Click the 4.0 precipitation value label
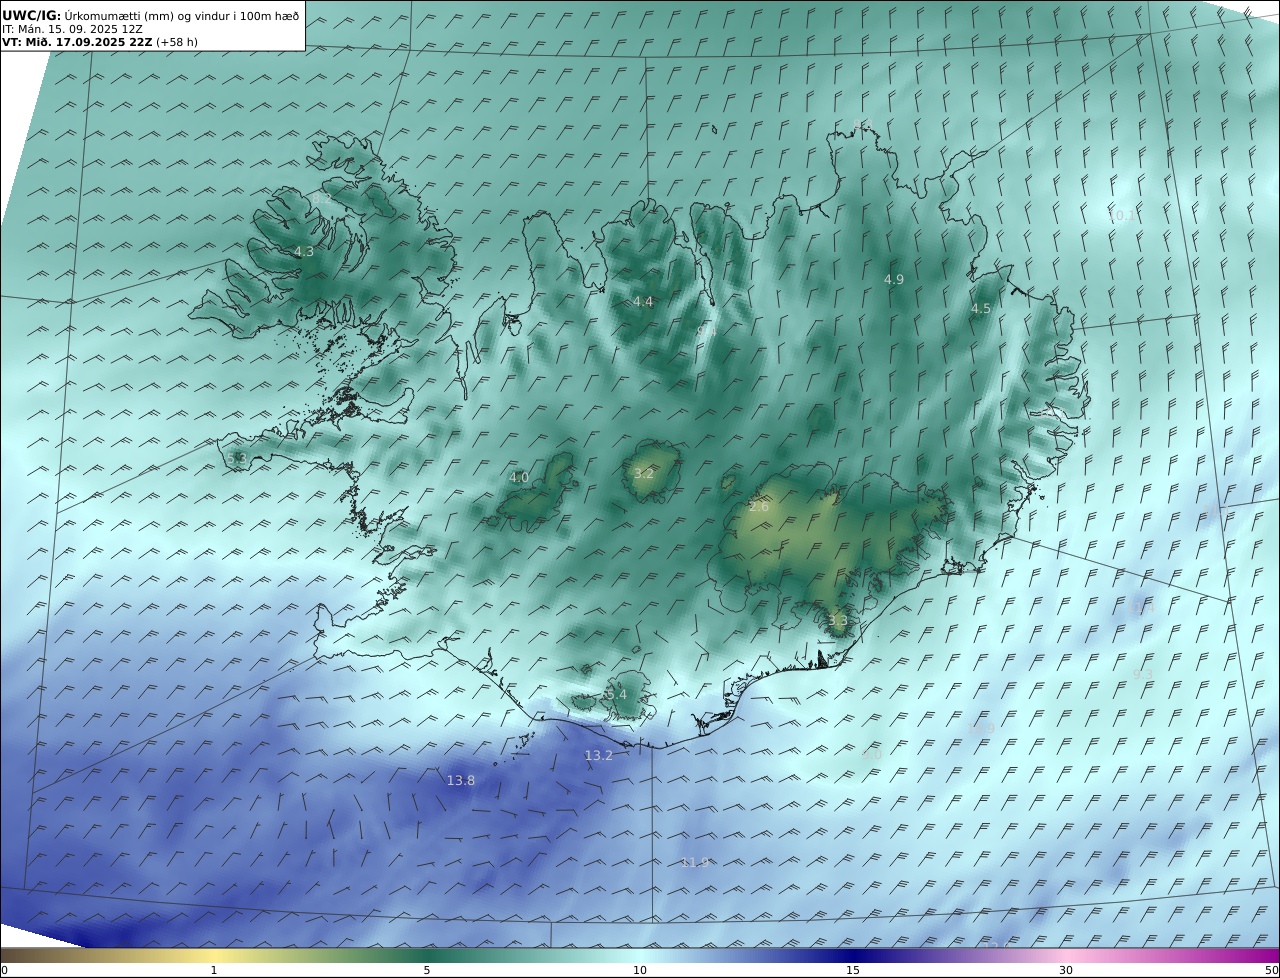This screenshot has width=1280, height=978. [x=519, y=478]
